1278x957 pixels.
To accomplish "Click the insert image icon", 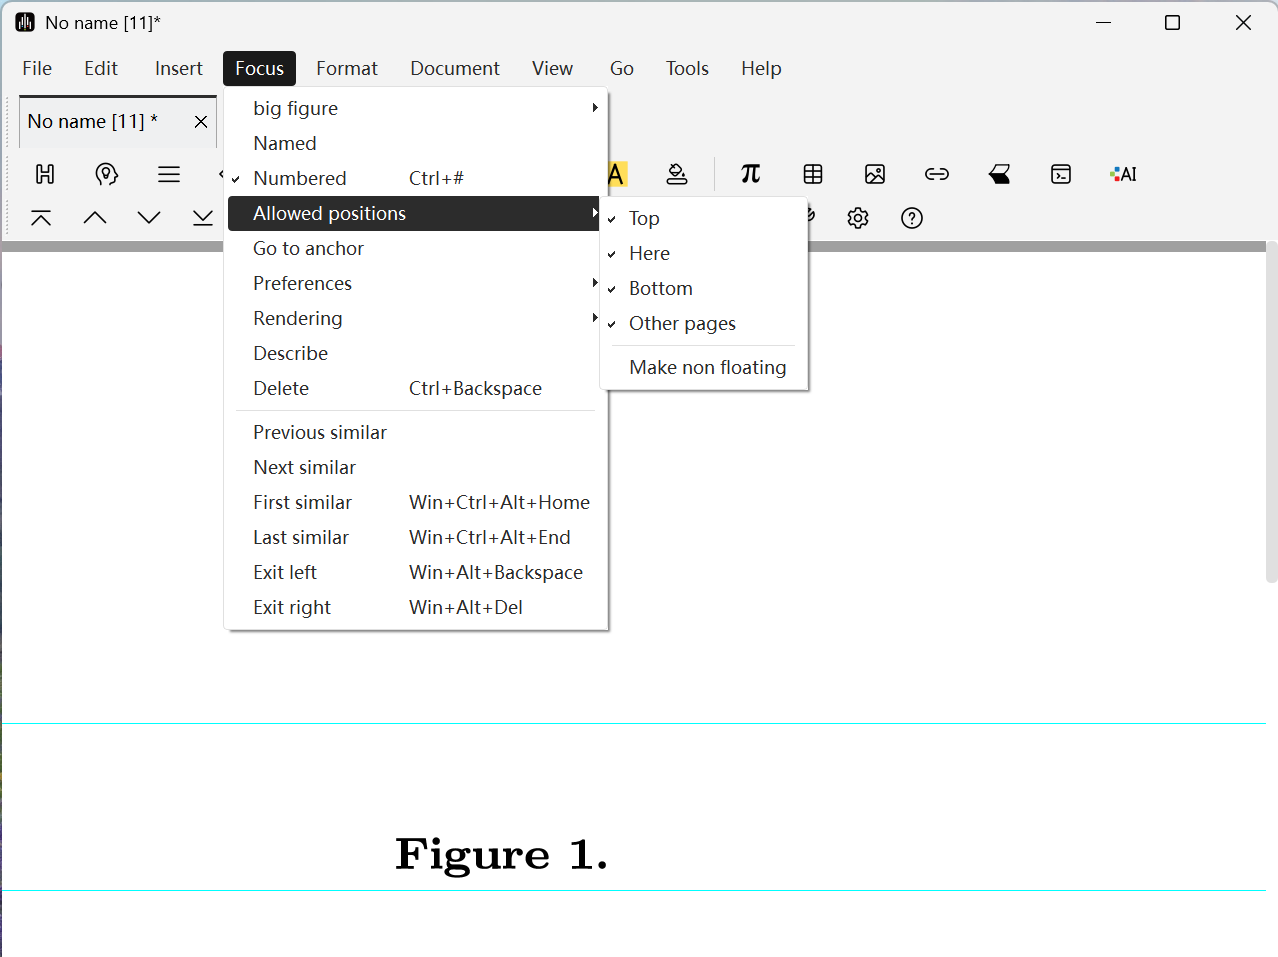I will coord(875,174).
